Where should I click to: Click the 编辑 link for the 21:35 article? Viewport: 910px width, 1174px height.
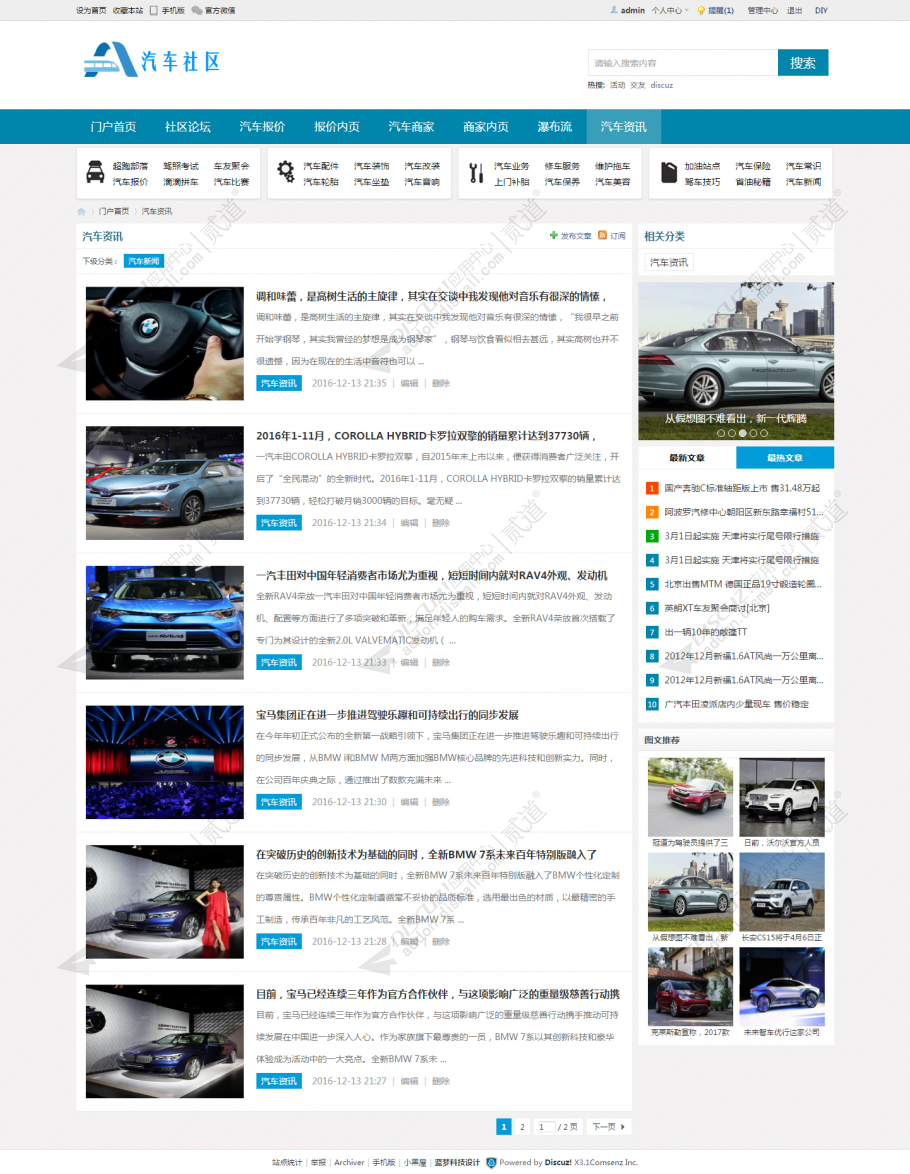pyautogui.click(x=409, y=383)
